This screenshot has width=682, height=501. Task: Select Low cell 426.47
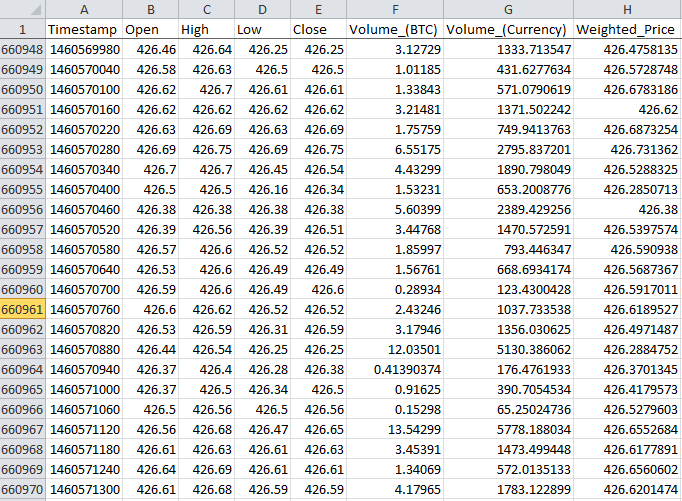click(x=262, y=430)
